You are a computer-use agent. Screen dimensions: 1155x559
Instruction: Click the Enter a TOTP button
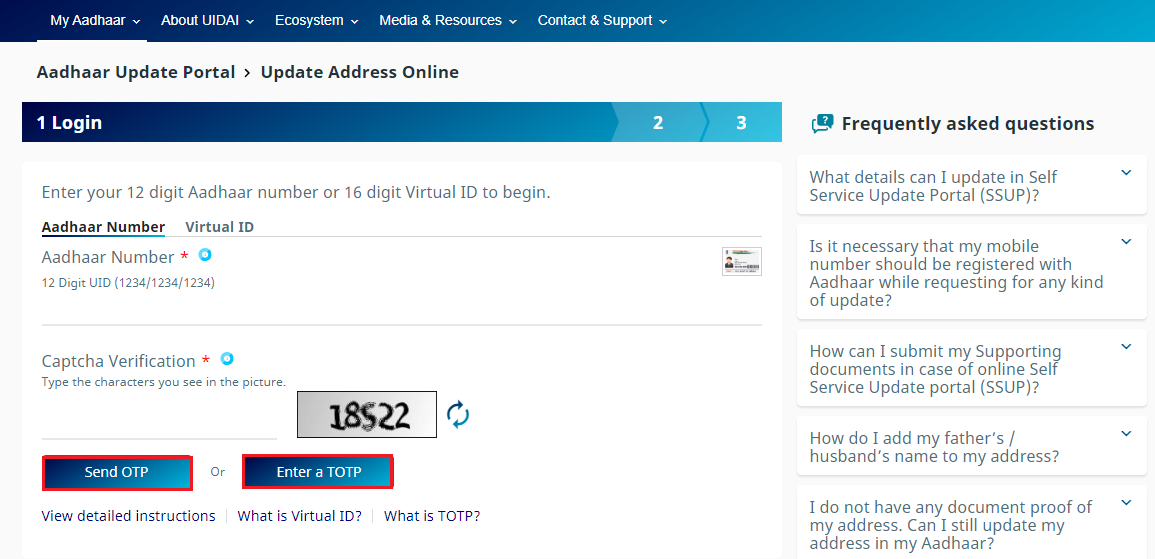point(317,472)
